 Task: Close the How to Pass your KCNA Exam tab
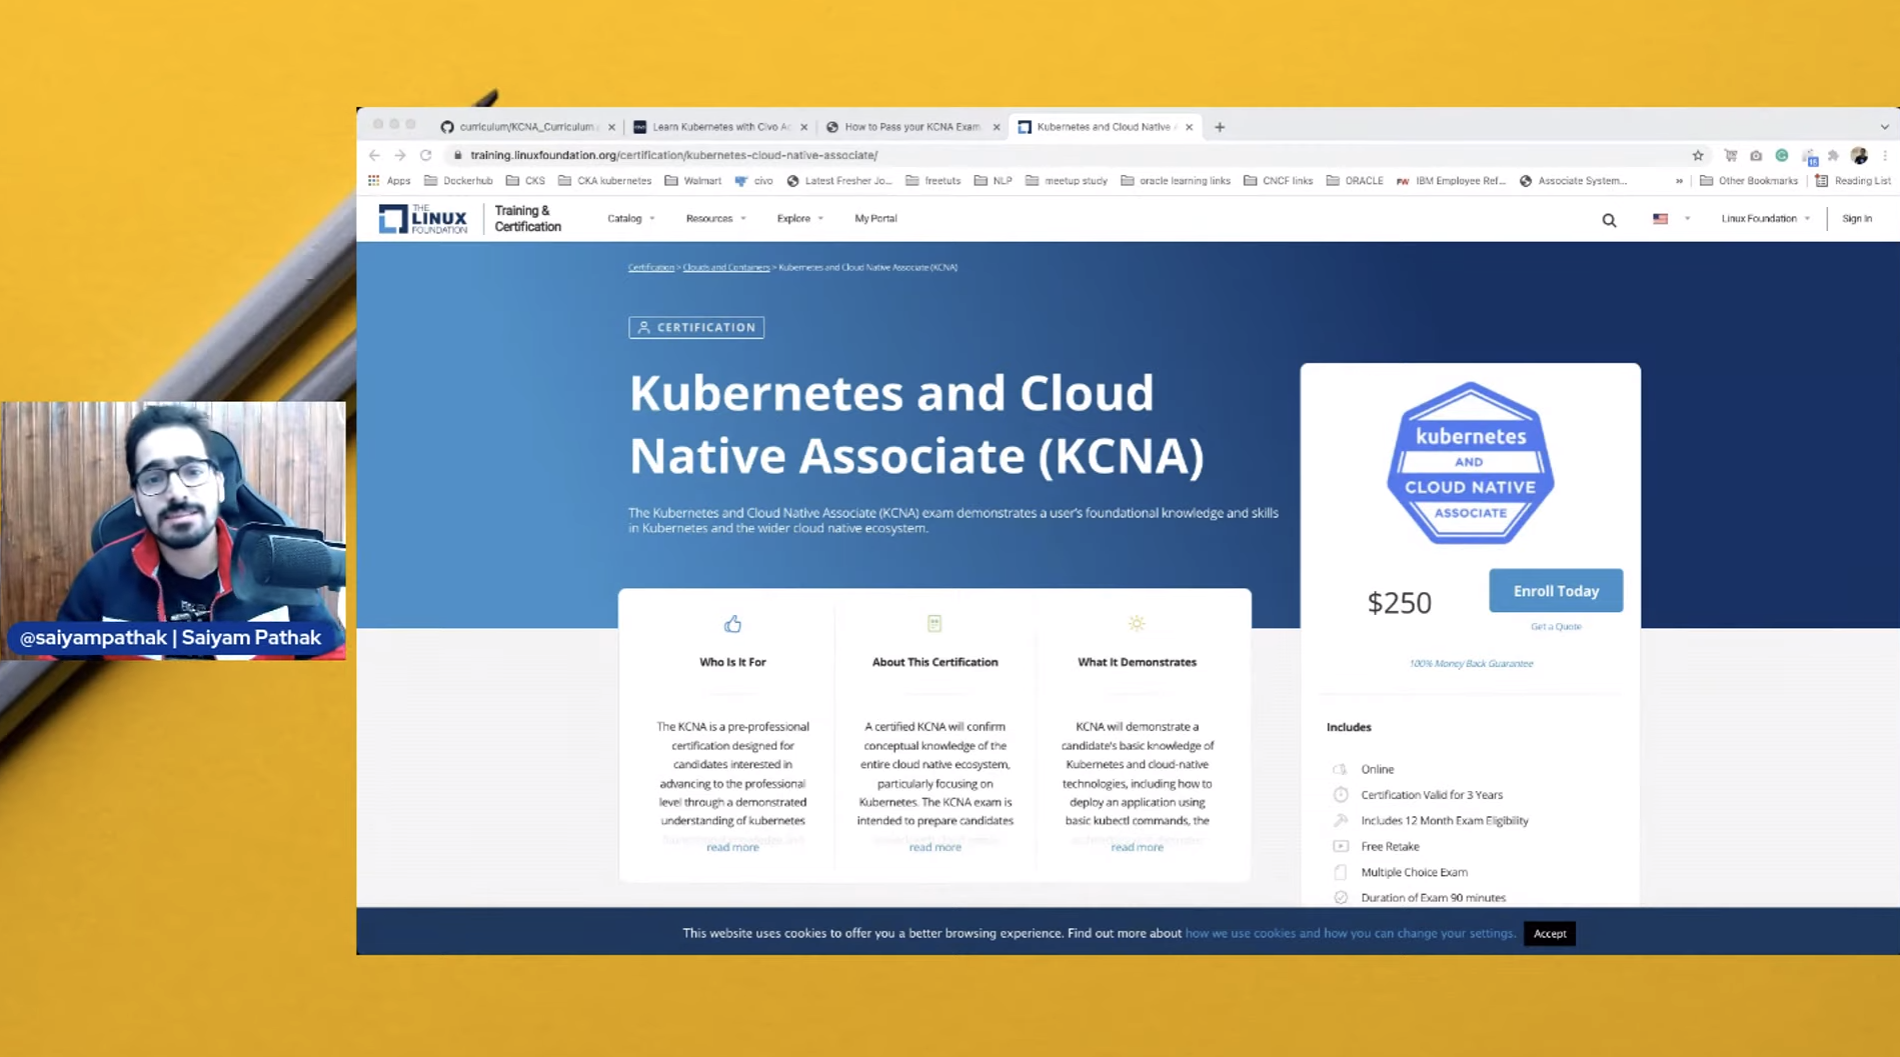[996, 127]
